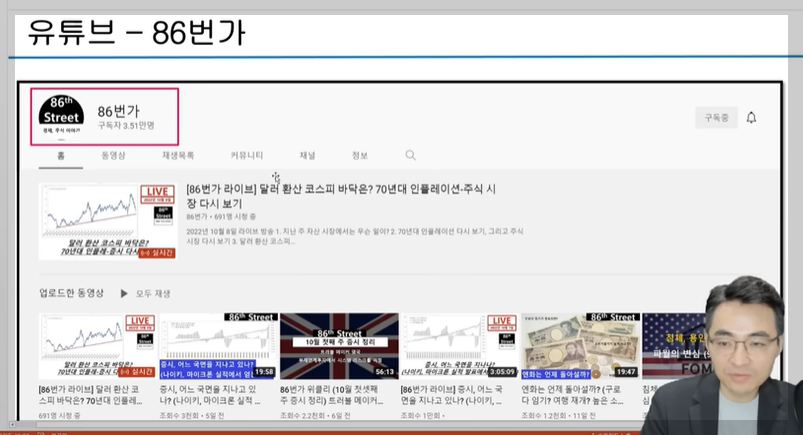Screen dimensions: 803x435
Task: Click the 업로드한 동영상 section heading
Action: pyautogui.click(x=71, y=293)
